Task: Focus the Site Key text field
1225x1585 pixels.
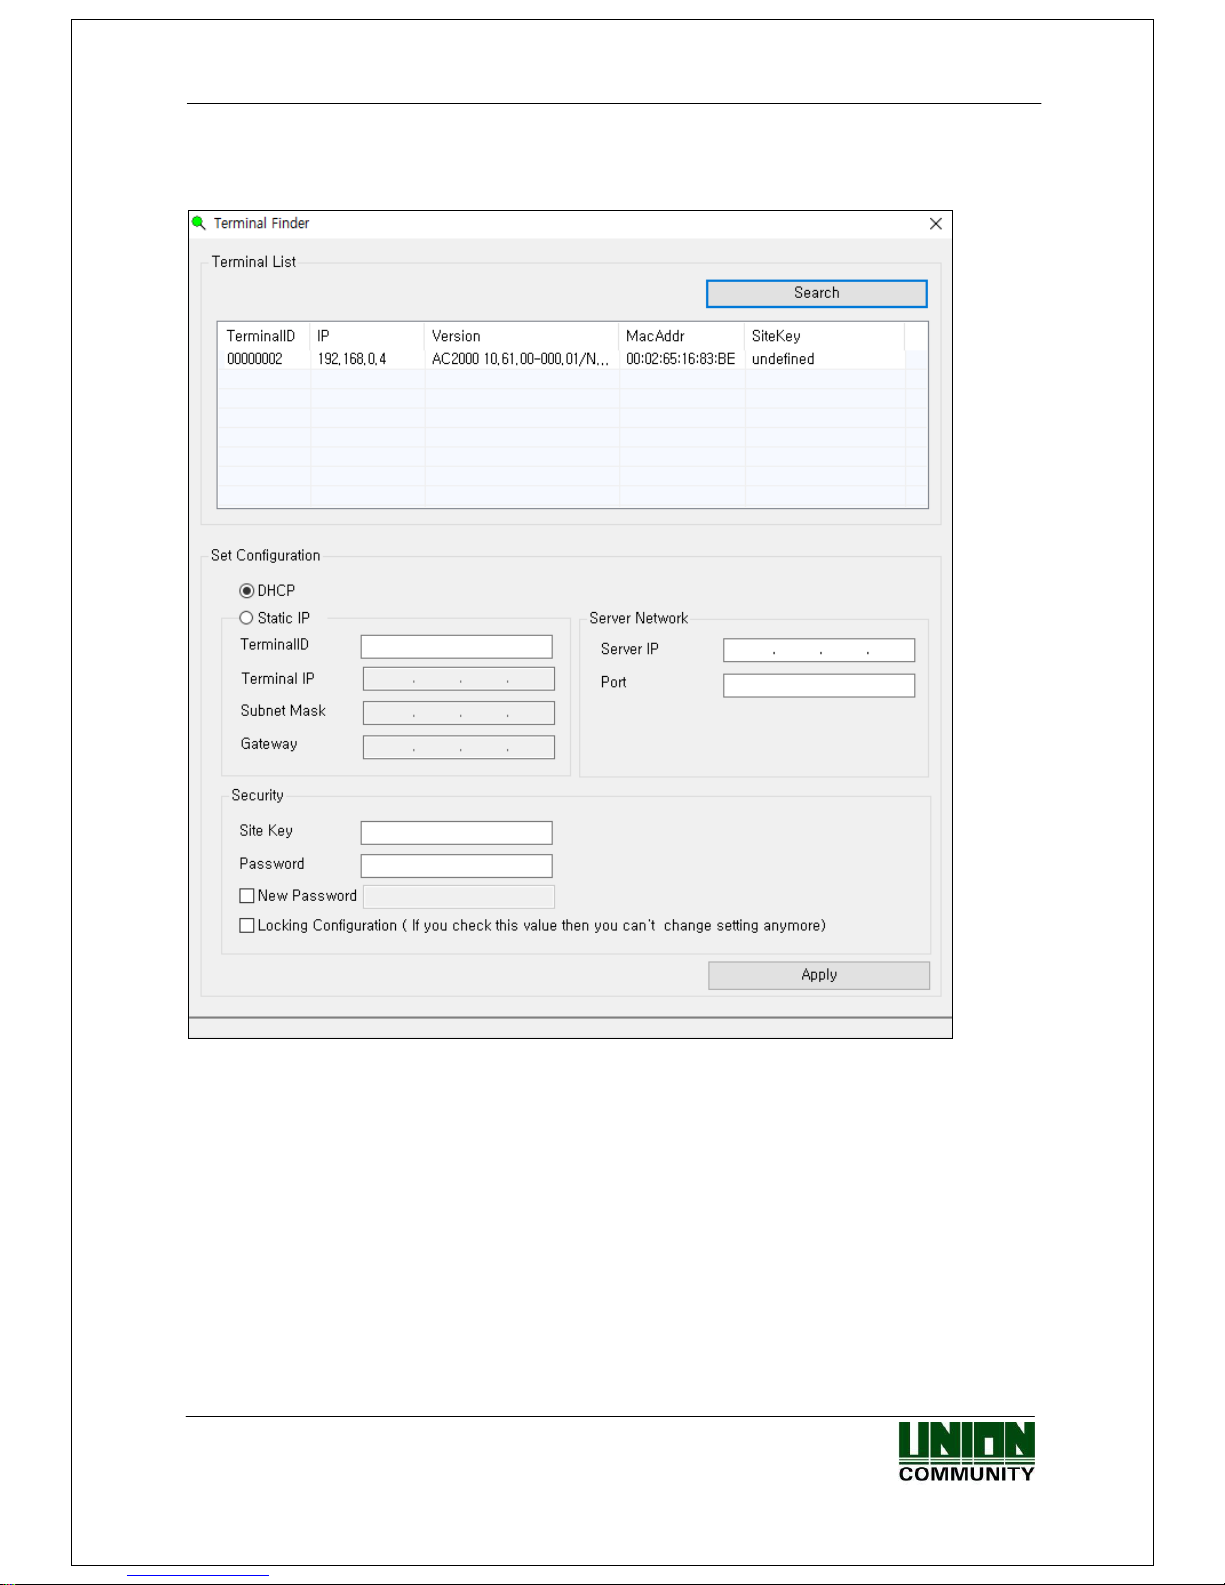Action: click(456, 833)
